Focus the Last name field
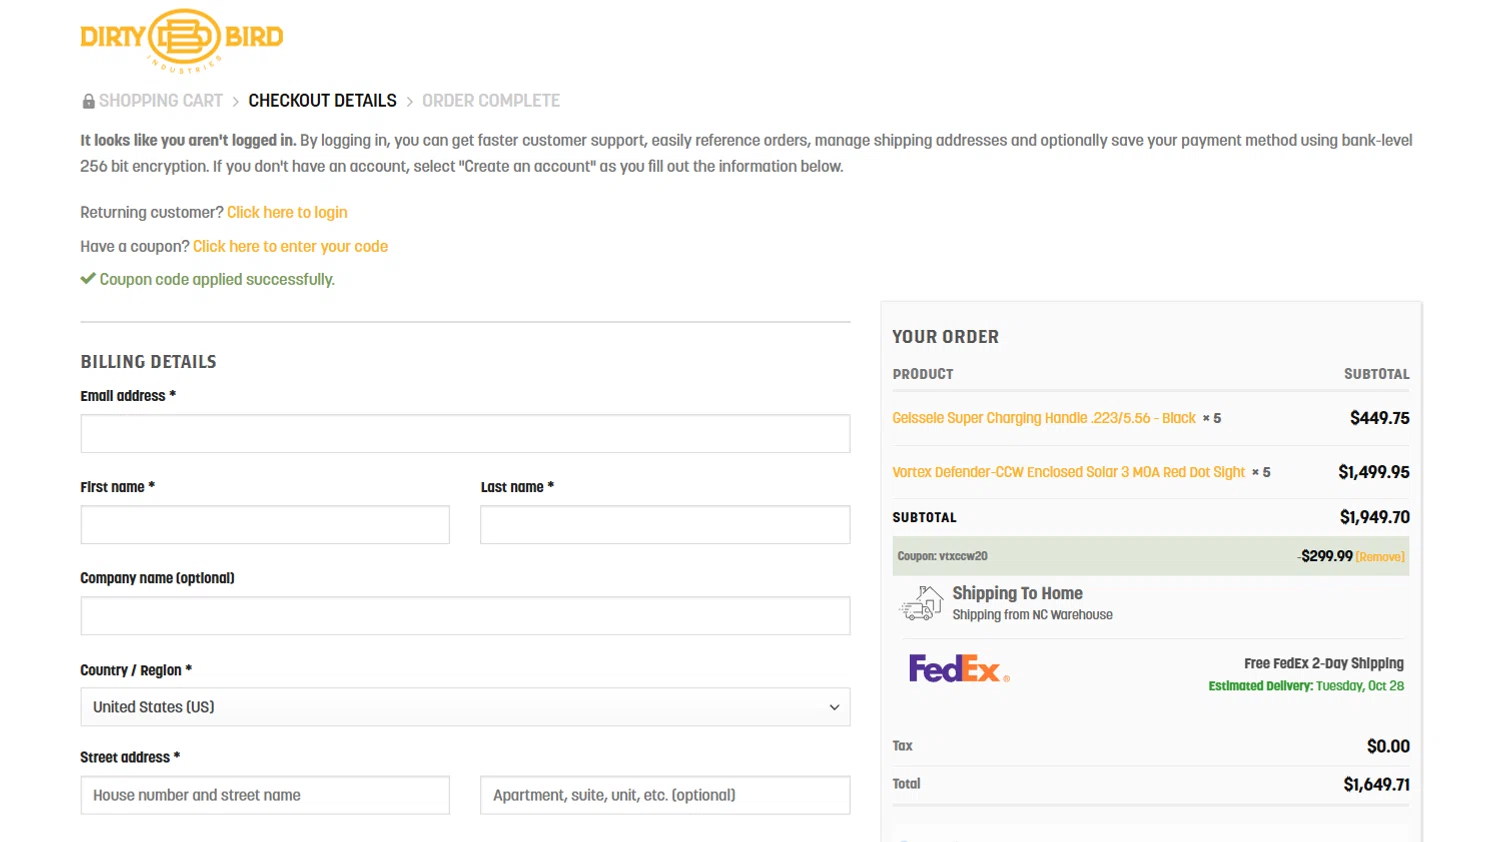Viewport: 1500px width, 842px height. pos(665,525)
